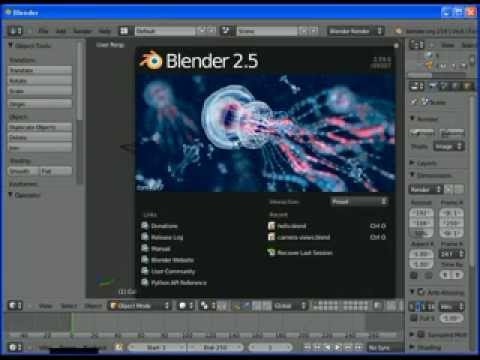Open the splash Interaction preset dropdown
The image size is (480, 360).
359,202
